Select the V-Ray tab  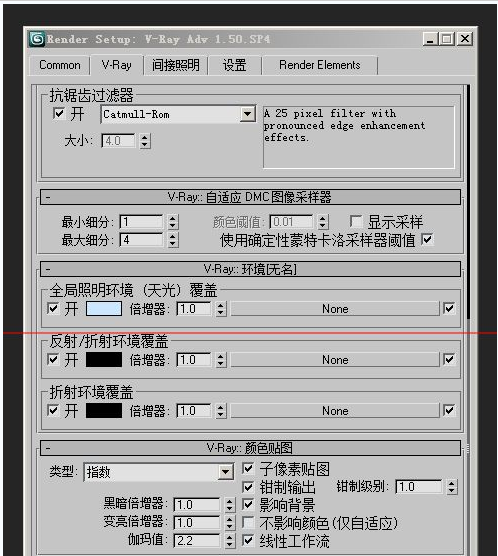pos(117,65)
